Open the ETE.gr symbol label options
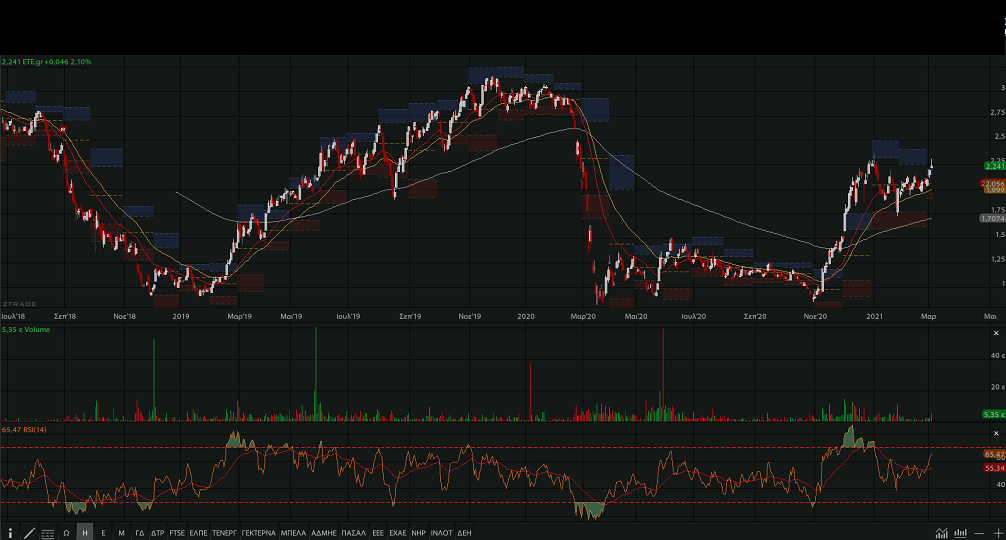 46,62
